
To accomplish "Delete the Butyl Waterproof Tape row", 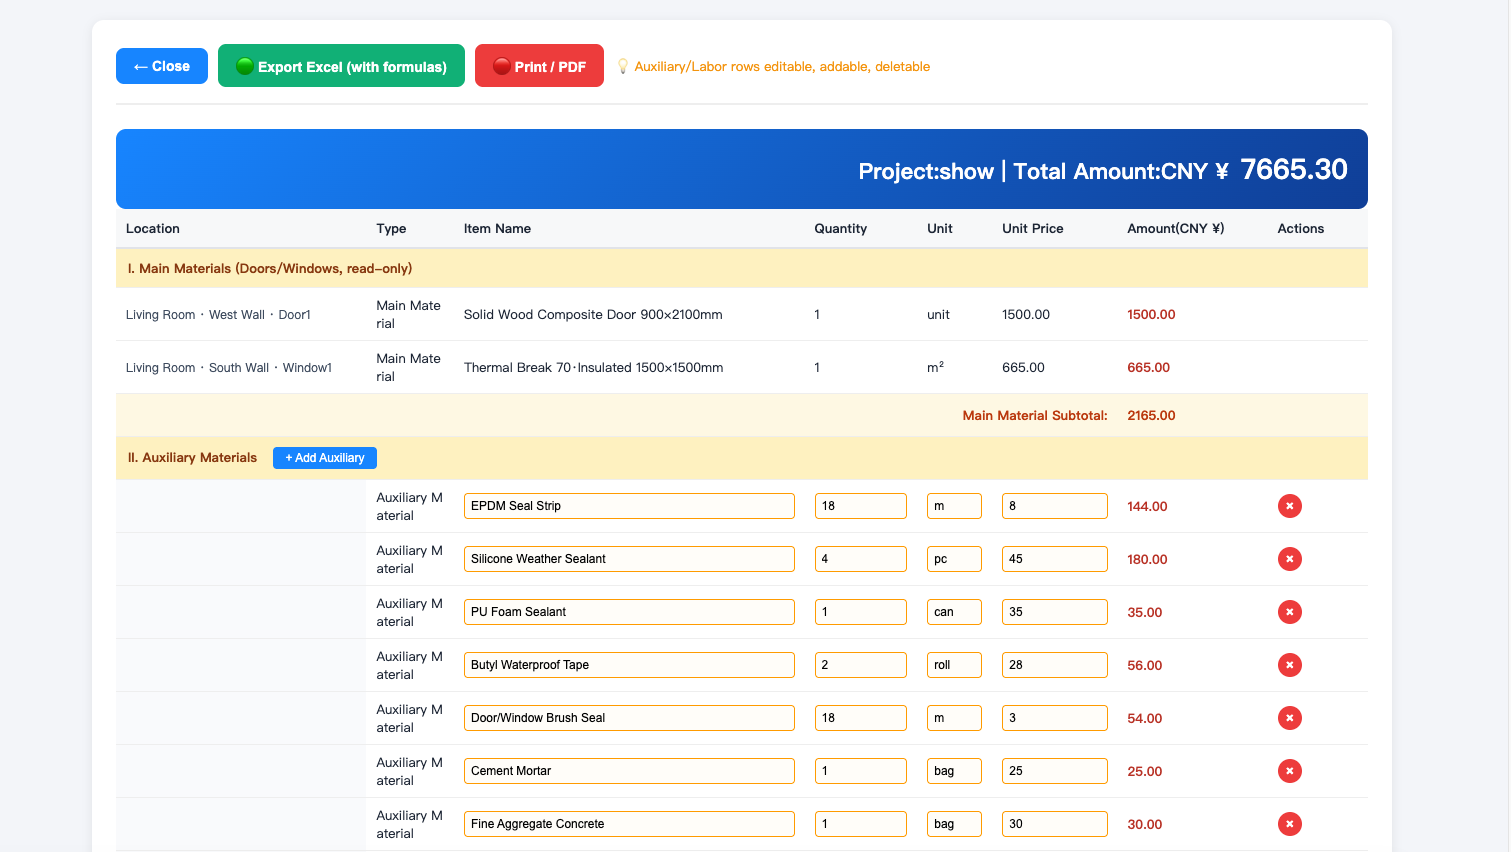I will [x=1289, y=665].
